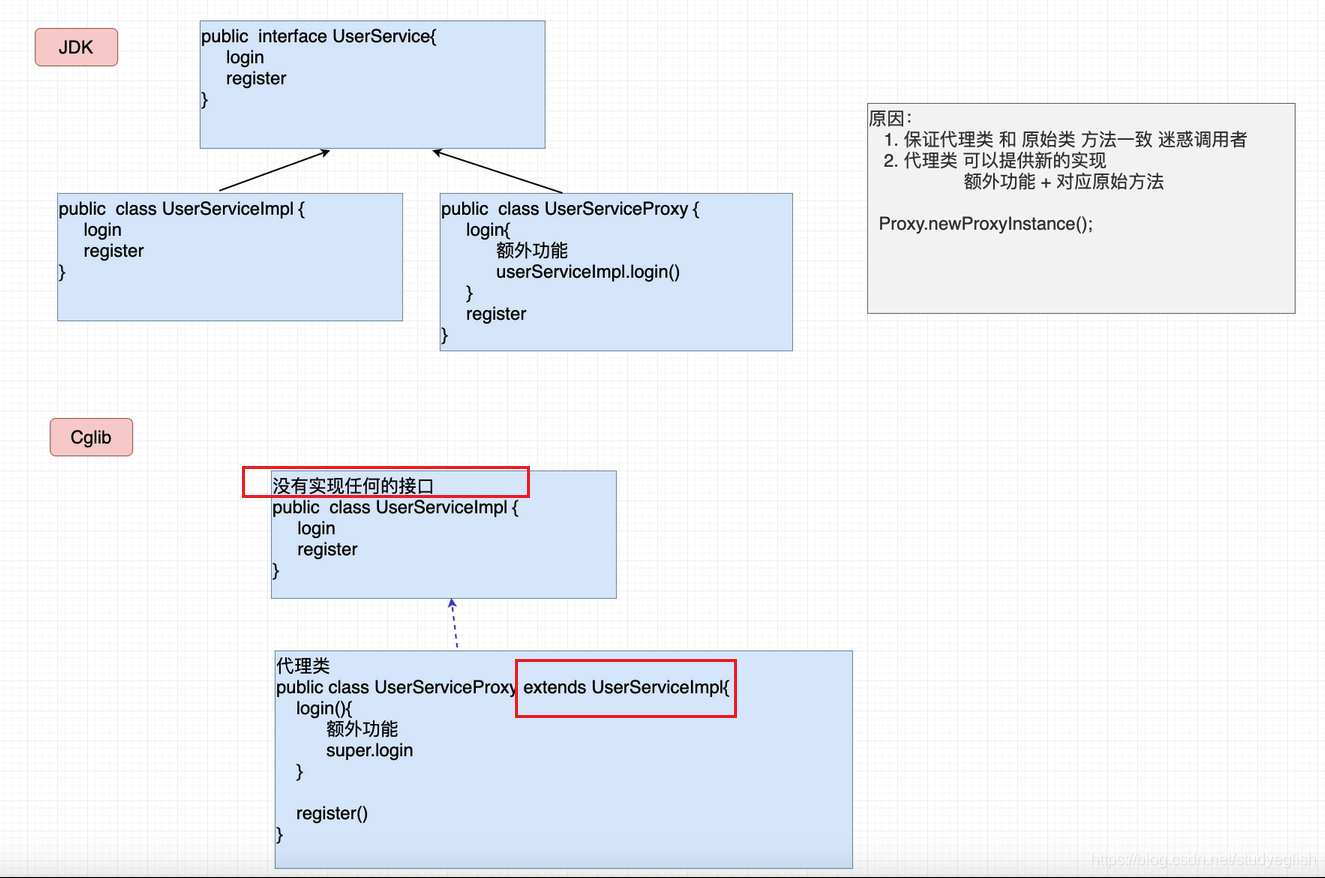This screenshot has width=1325, height=878.
Task: Click the 'login{' line in the JDK UserServiceProxy box
Action: (x=488, y=230)
